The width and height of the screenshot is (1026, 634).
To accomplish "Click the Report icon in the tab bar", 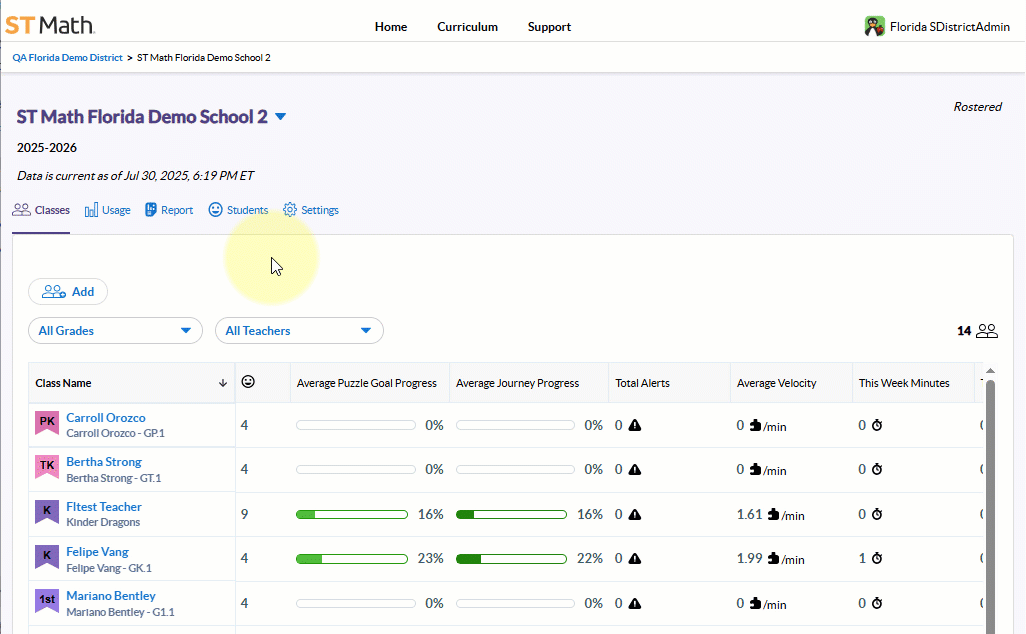I will pos(151,210).
